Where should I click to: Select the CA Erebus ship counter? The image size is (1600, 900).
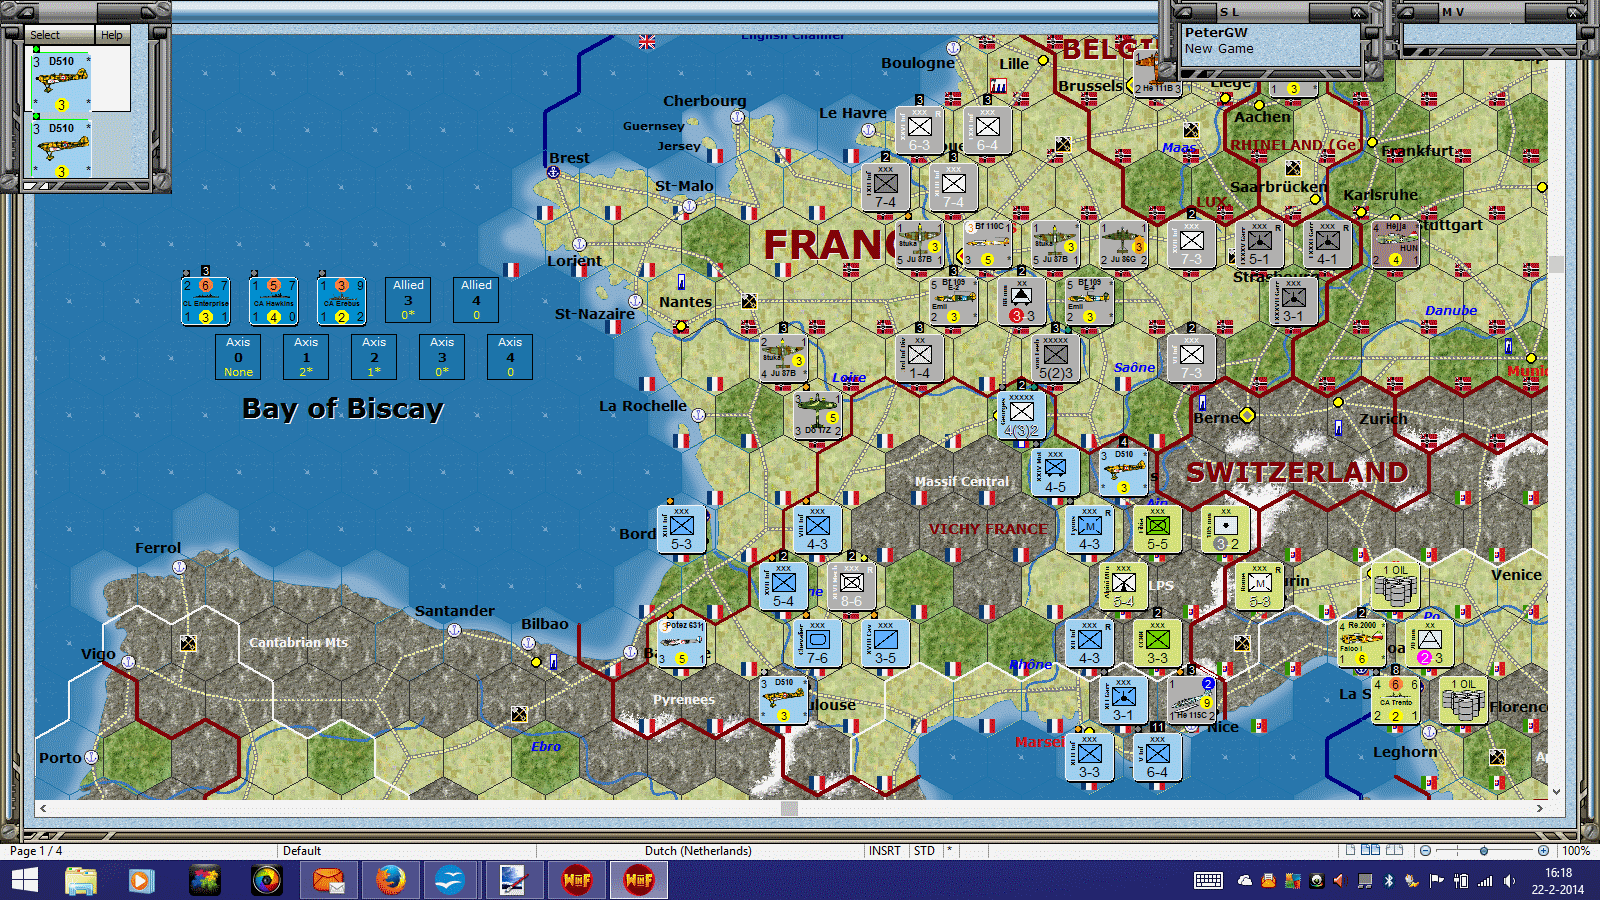pos(341,301)
